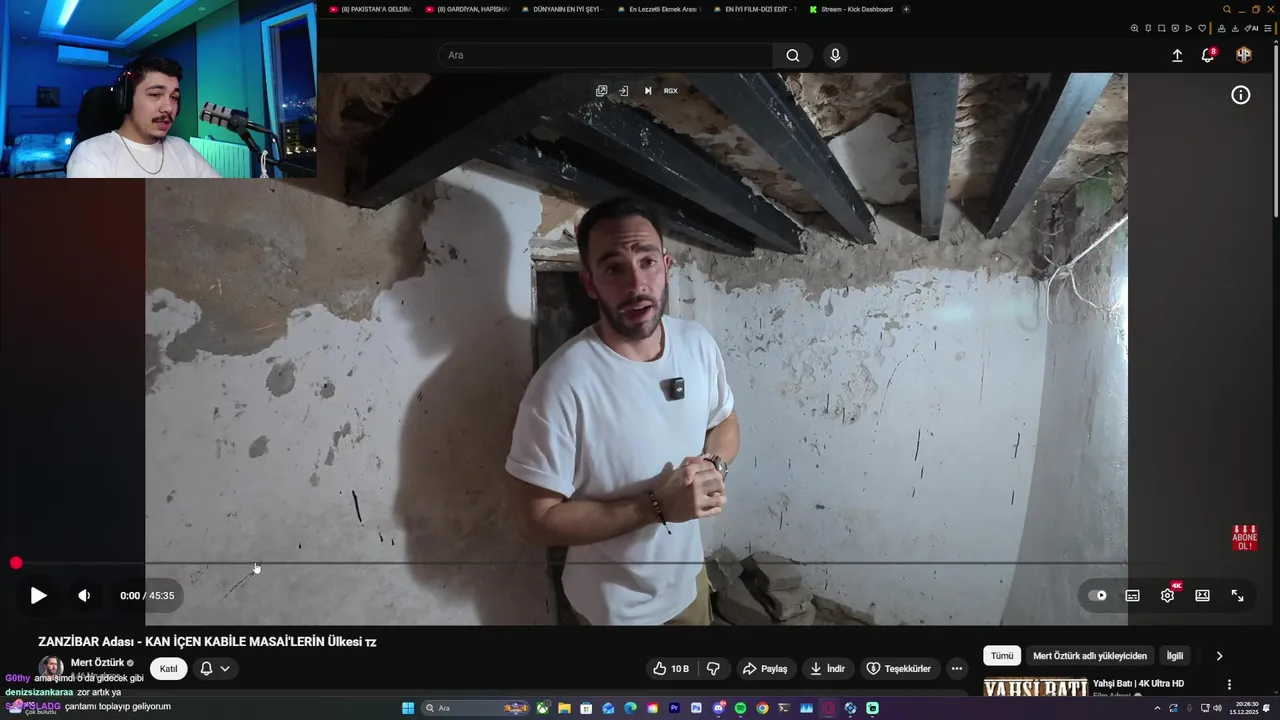Switch to Stream - Kick Dashboard tab
1280x720 pixels.
(850, 9)
